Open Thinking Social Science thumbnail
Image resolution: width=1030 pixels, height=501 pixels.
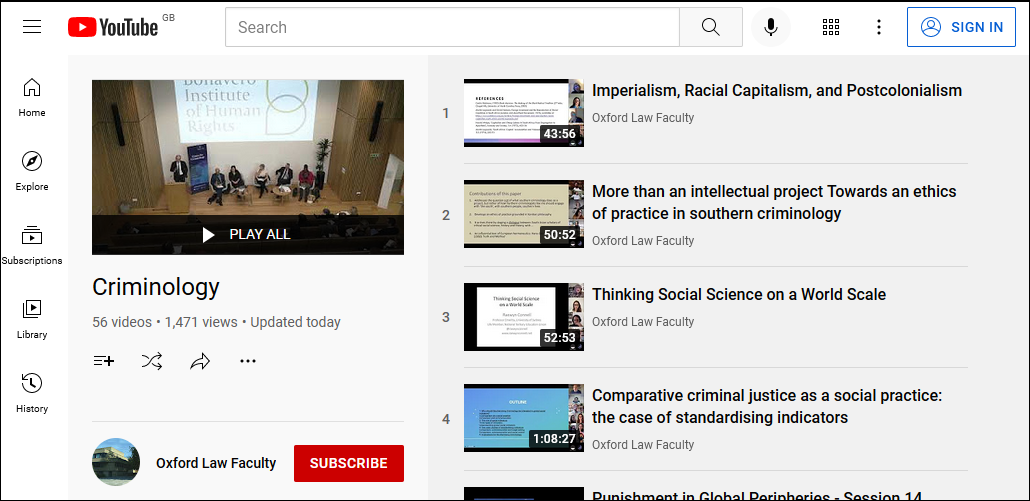pyautogui.click(x=524, y=316)
